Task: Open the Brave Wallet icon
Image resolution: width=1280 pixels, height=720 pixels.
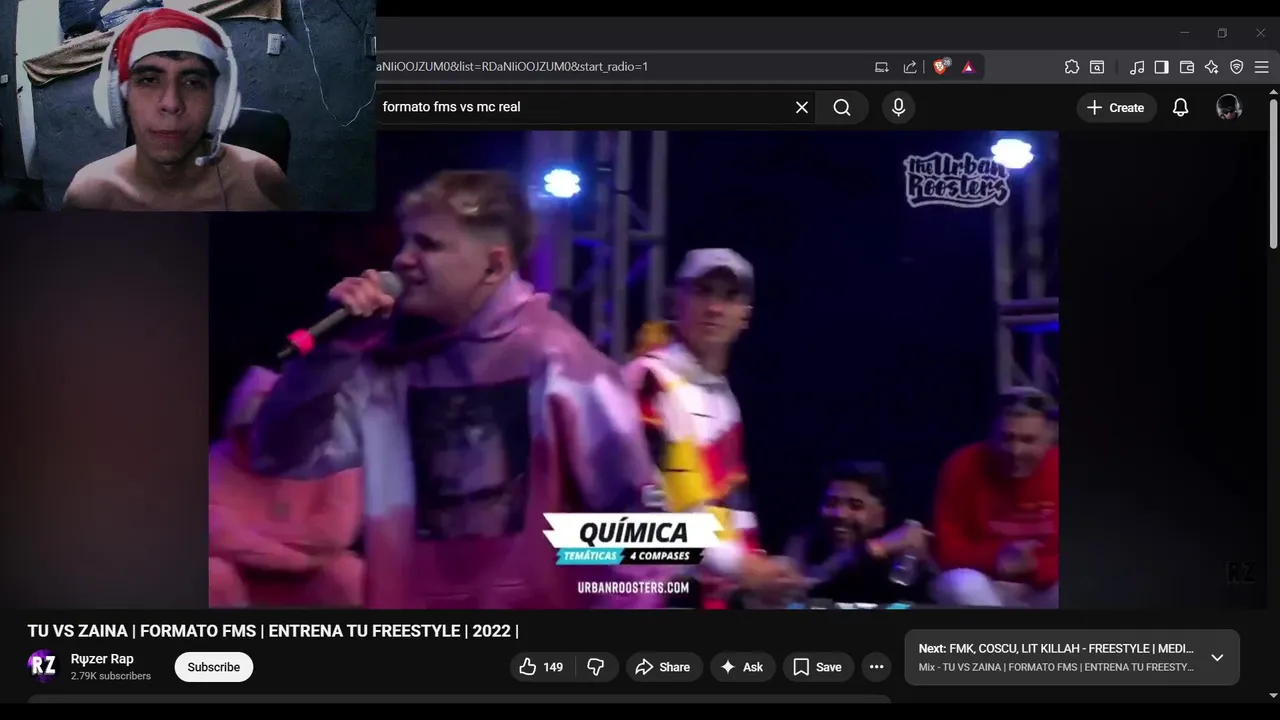Action: pyautogui.click(x=1187, y=67)
